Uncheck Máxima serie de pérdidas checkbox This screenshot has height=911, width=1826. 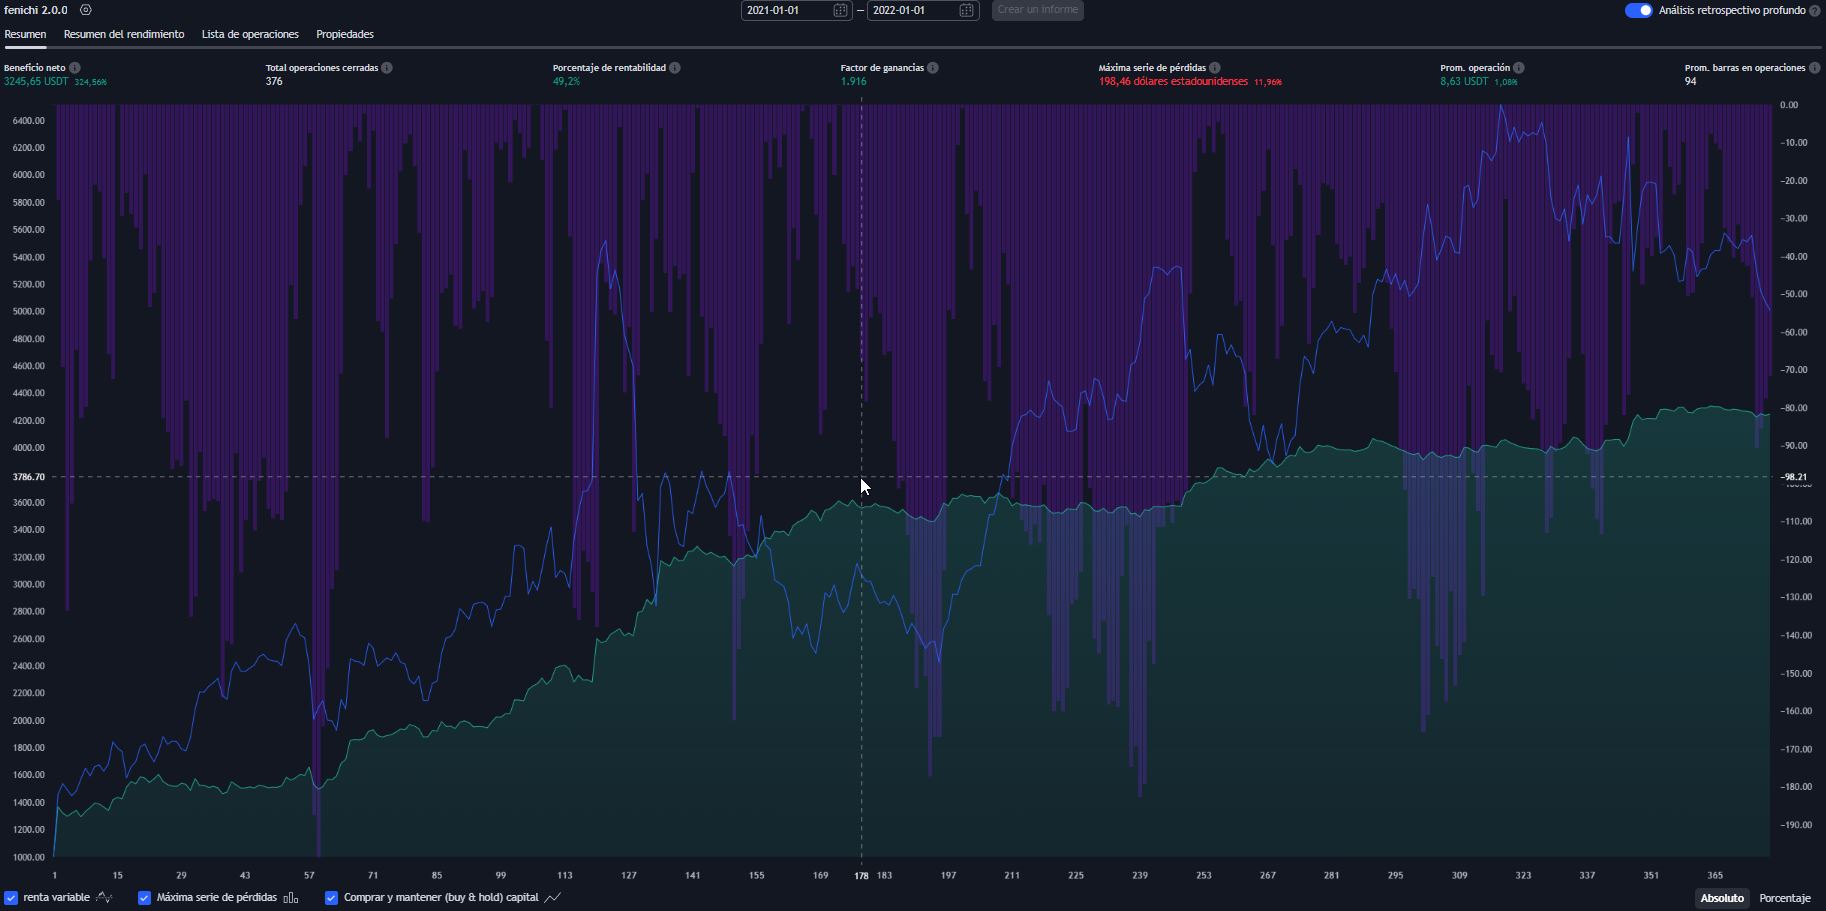[144, 898]
